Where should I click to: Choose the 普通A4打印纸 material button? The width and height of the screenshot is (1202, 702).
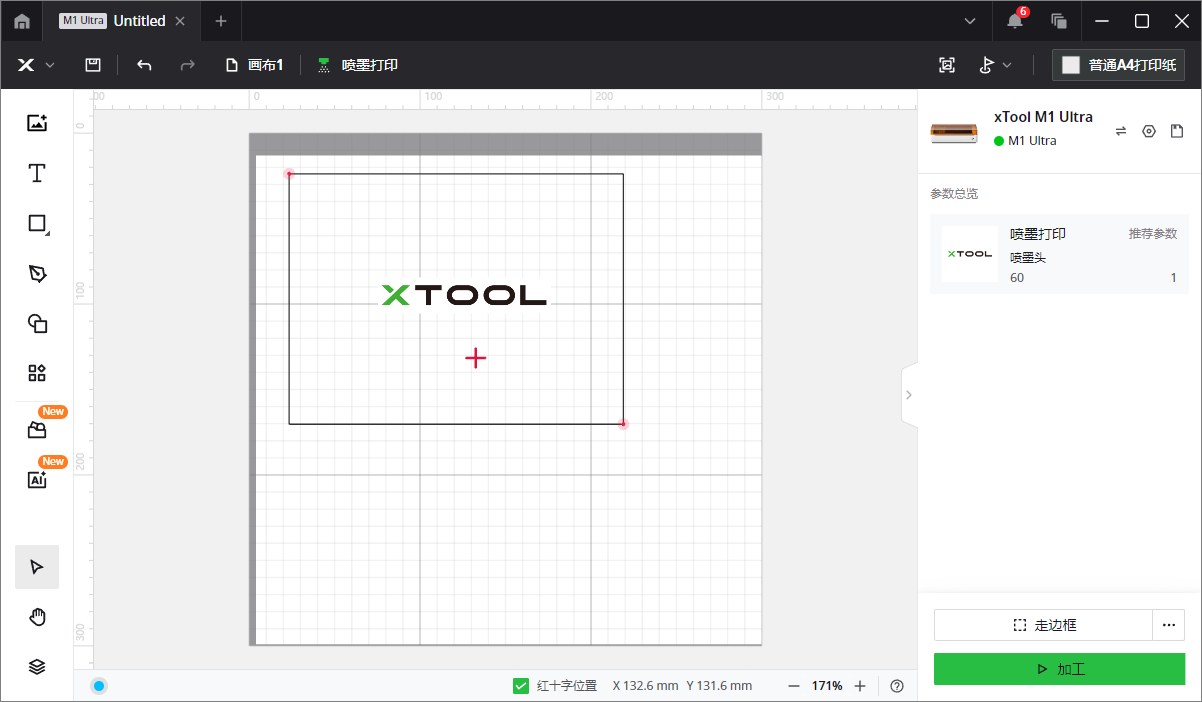click(x=1118, y=65)
